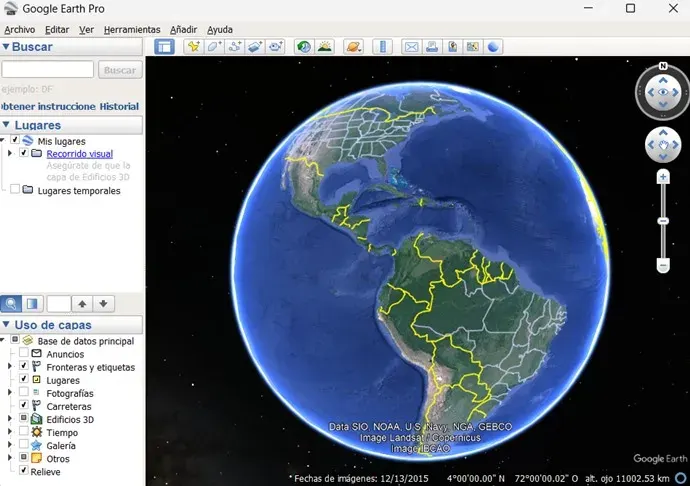The height and width of the screenshot is (486, 690).
Task: Switch between Earth, Sky and planets icon
Action: click(x=353, y=47)
